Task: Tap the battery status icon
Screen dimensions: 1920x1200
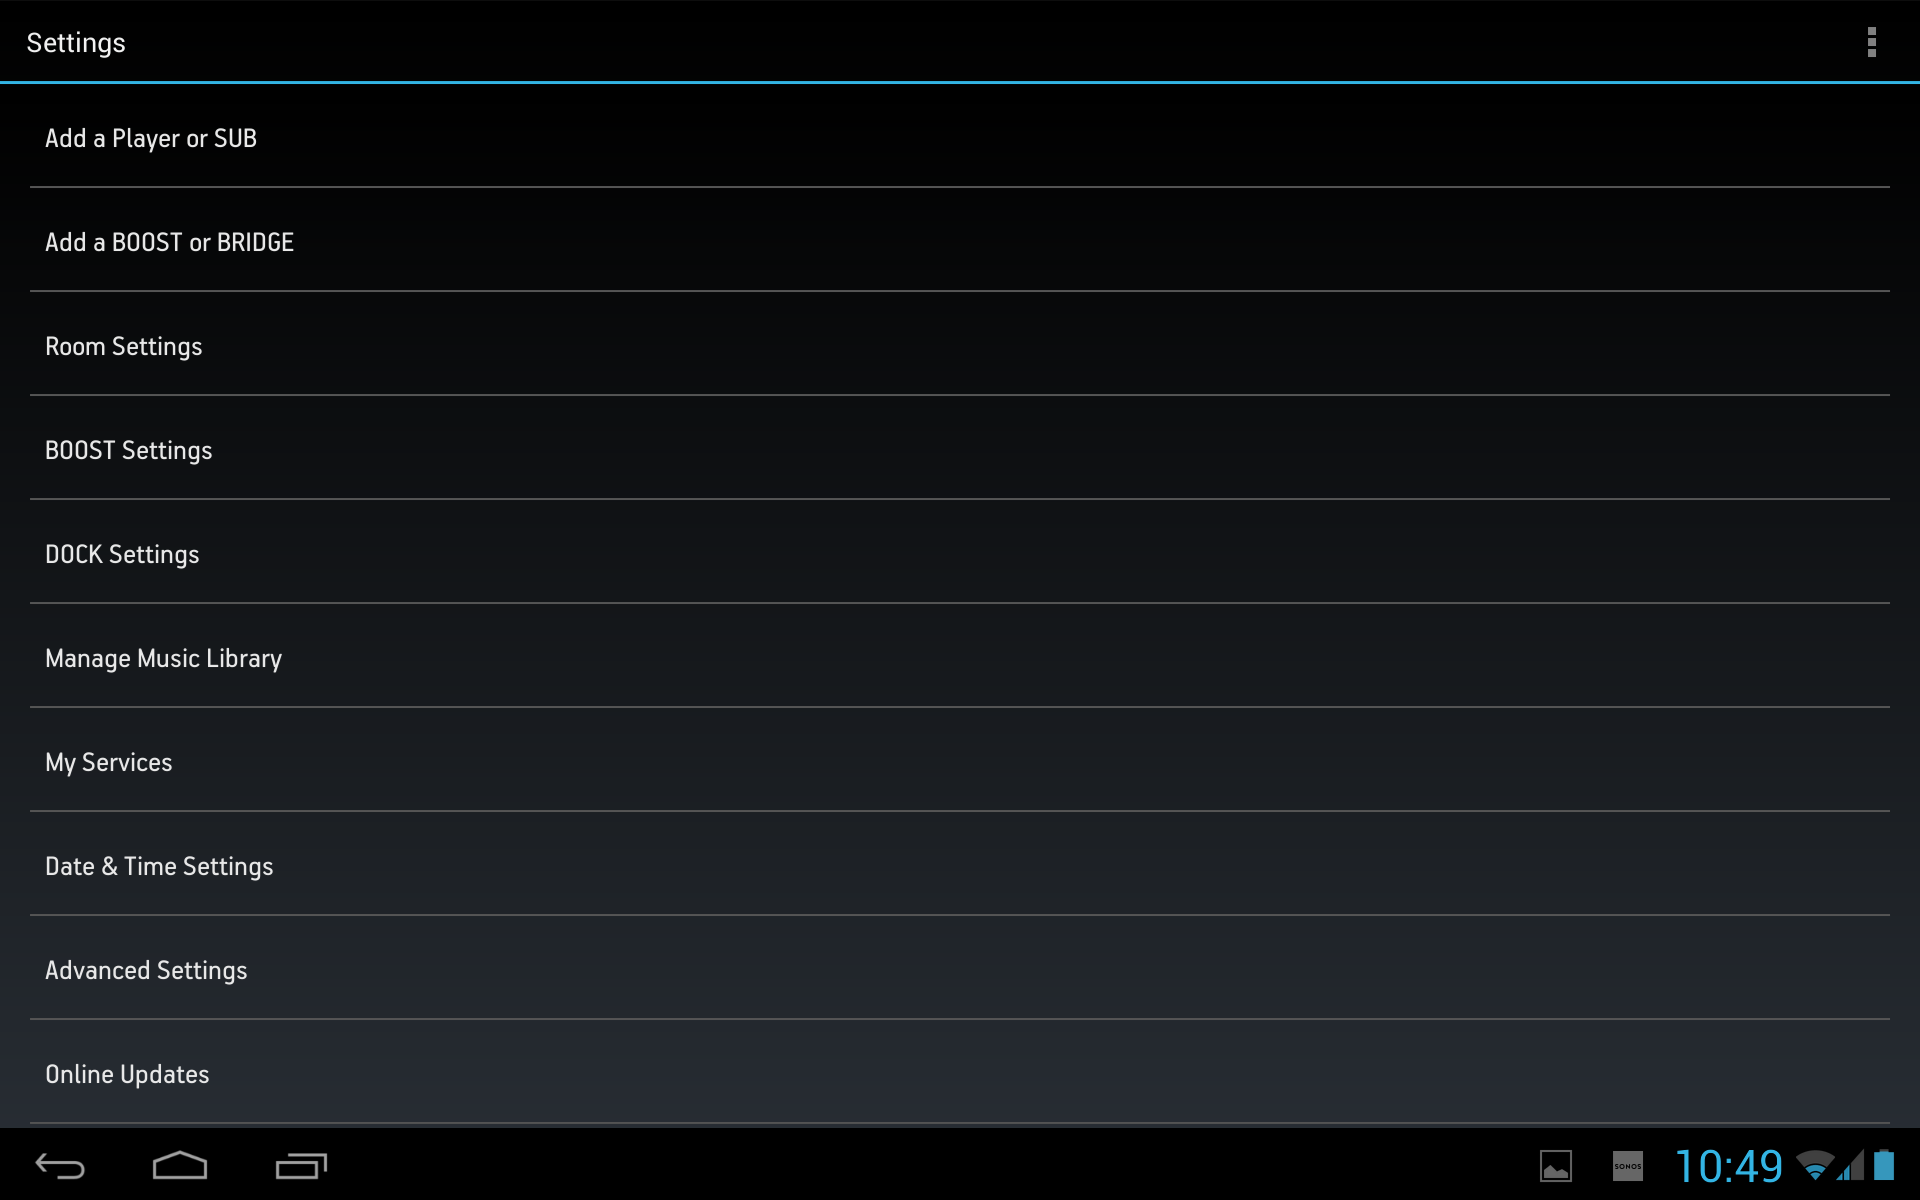Action: click(1884, 1166)
